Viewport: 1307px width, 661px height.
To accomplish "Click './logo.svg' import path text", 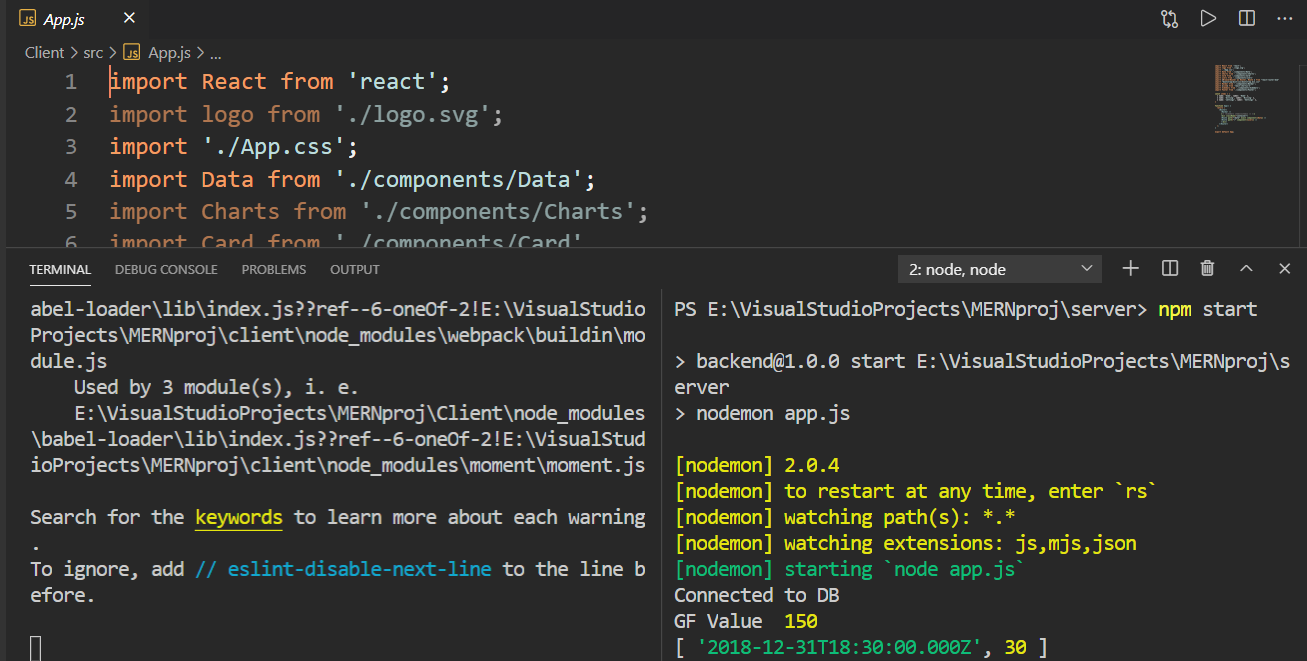I will point(413,115).
